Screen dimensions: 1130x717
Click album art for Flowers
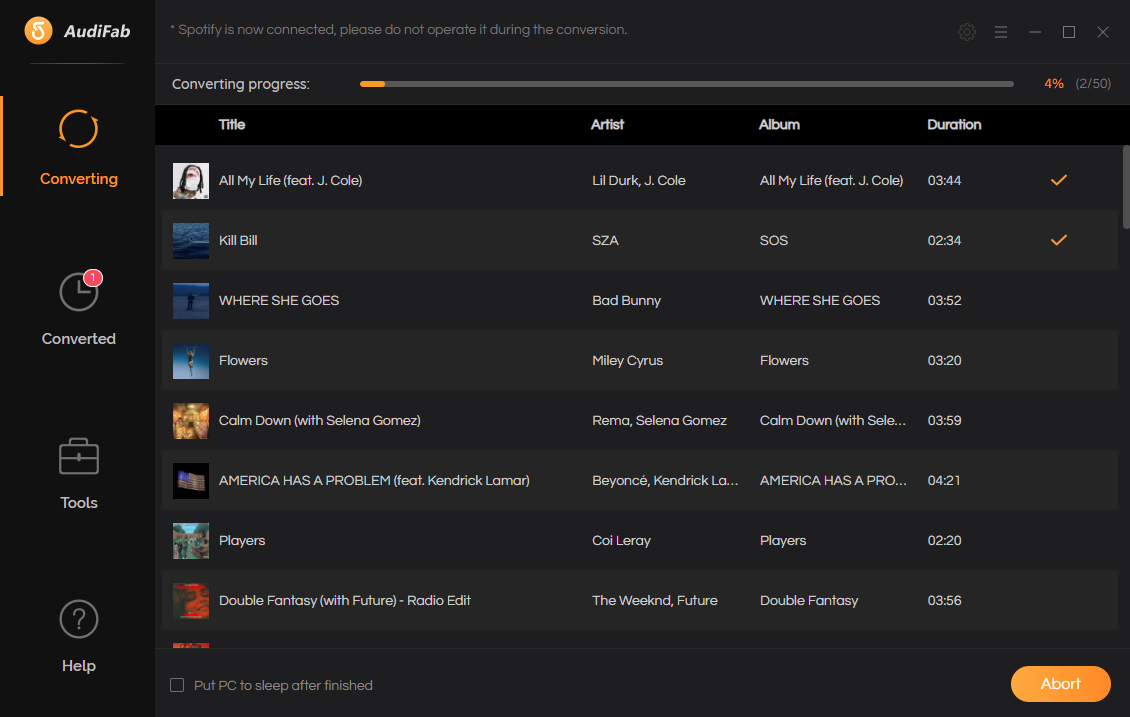(x=190, y=360)
